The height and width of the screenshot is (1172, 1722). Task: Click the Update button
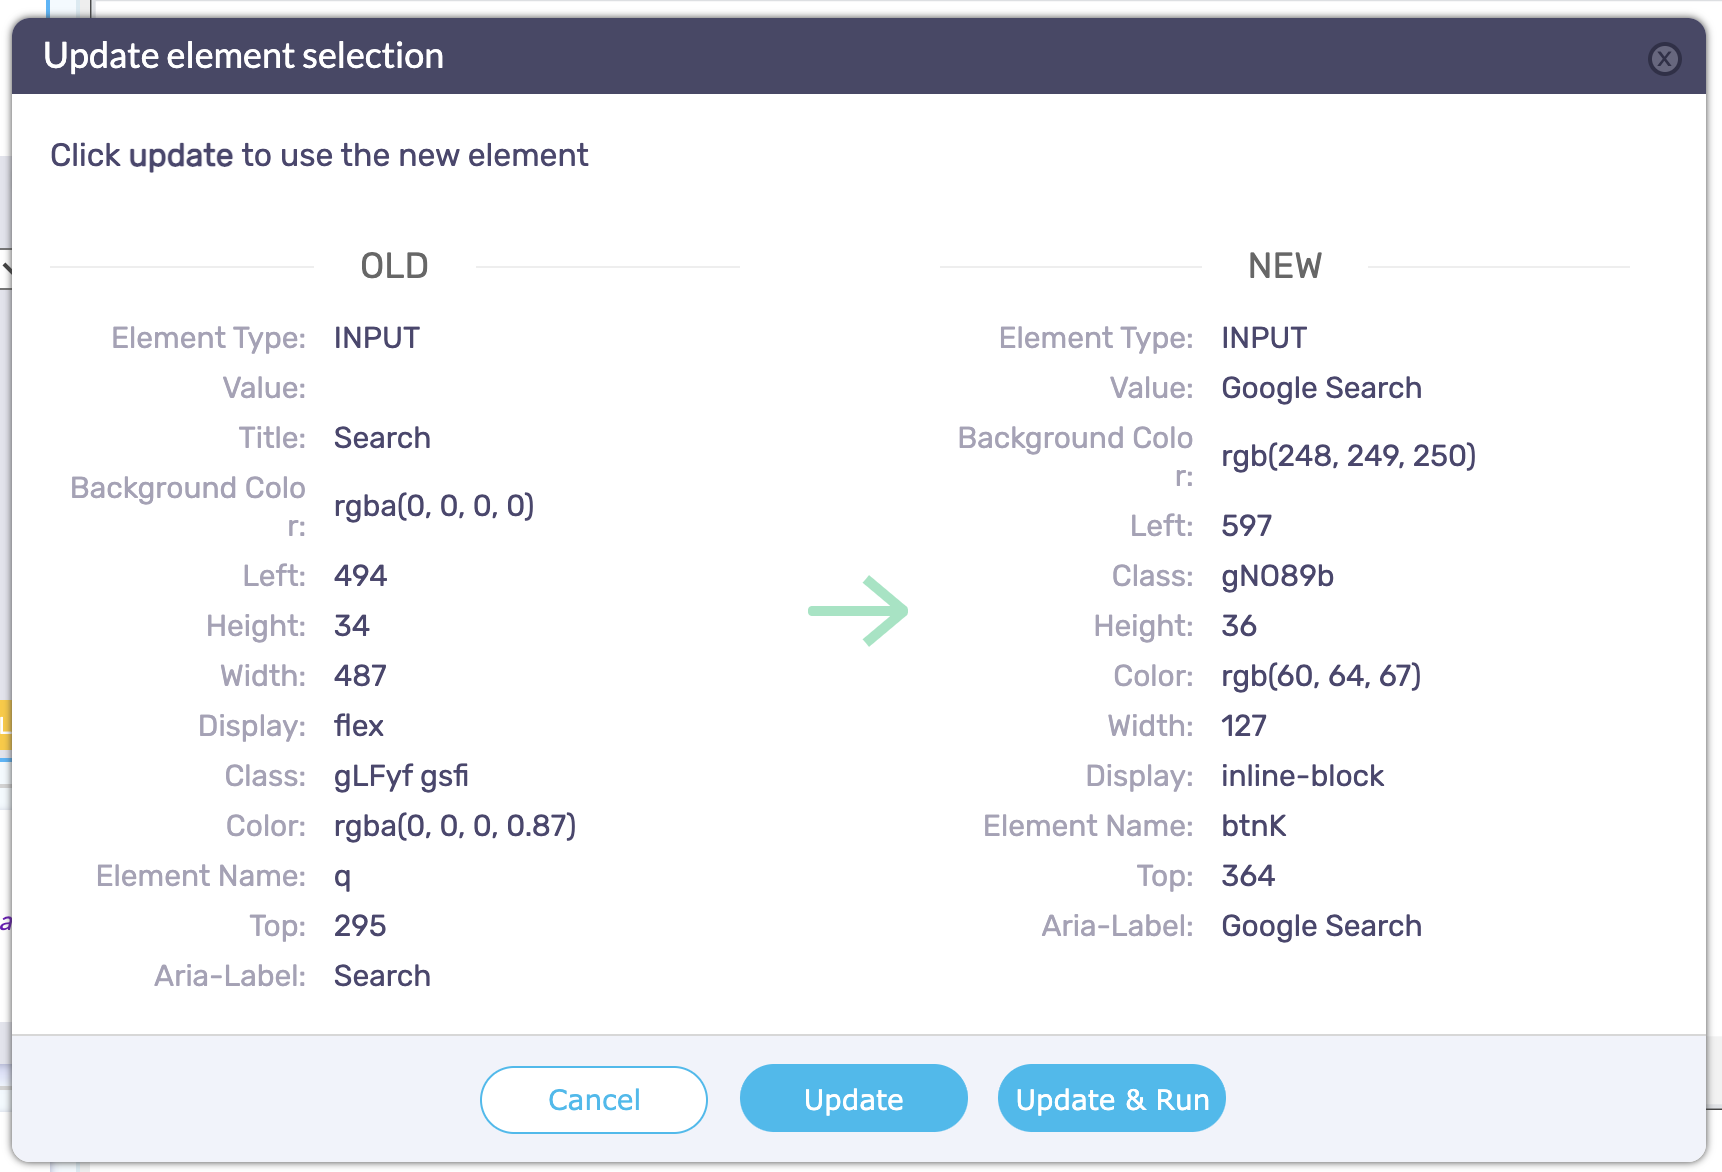click(x=854, y=1099)
